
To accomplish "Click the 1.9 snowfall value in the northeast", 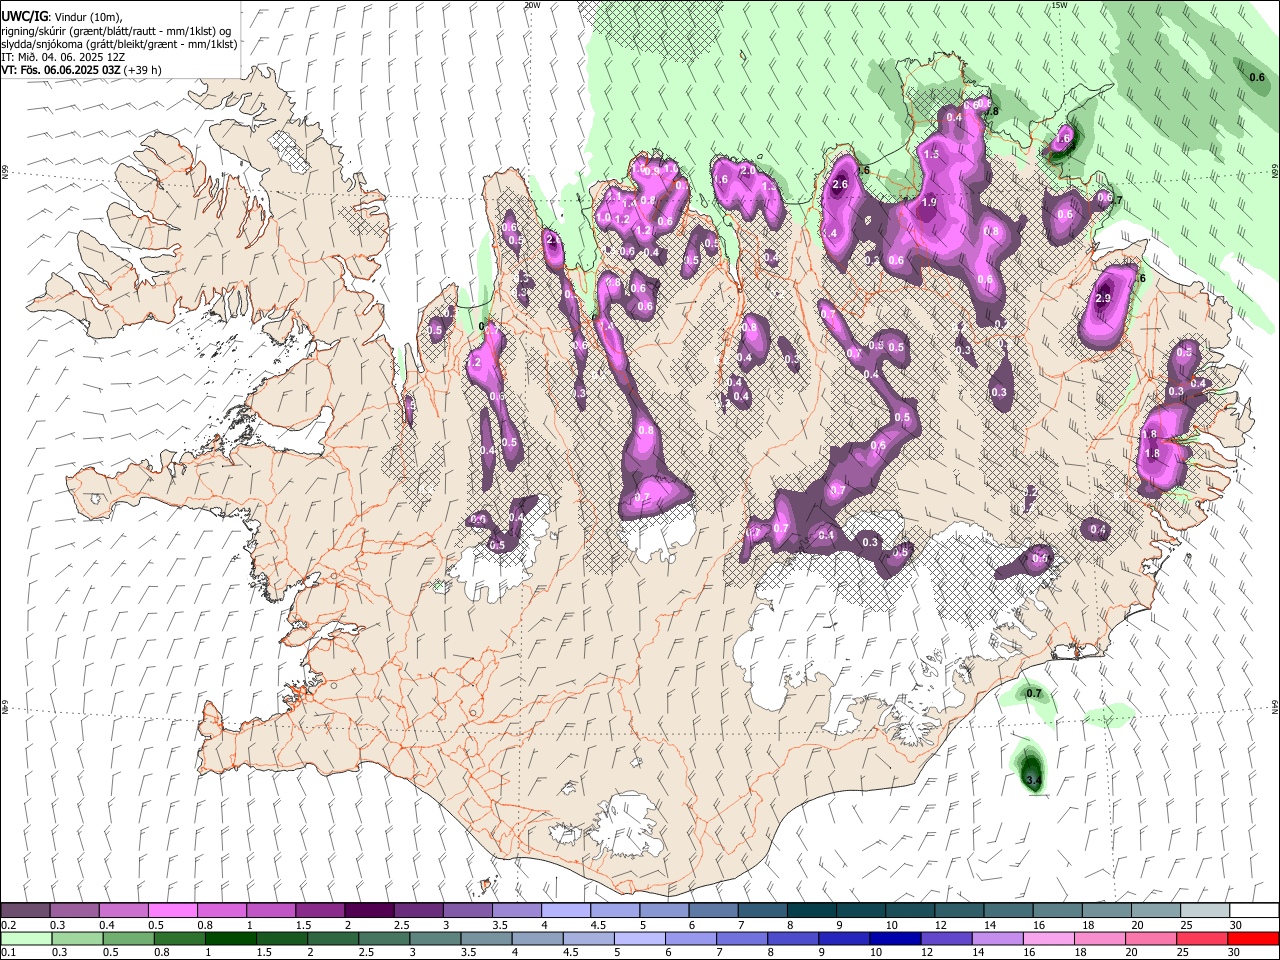I will [x=928, y=203].
